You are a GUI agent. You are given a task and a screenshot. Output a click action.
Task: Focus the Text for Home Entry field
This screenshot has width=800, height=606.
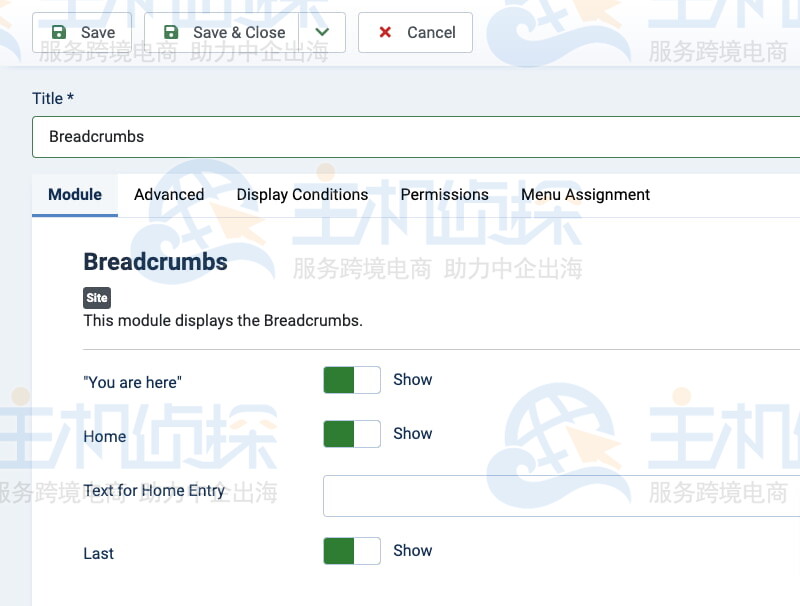561,496
